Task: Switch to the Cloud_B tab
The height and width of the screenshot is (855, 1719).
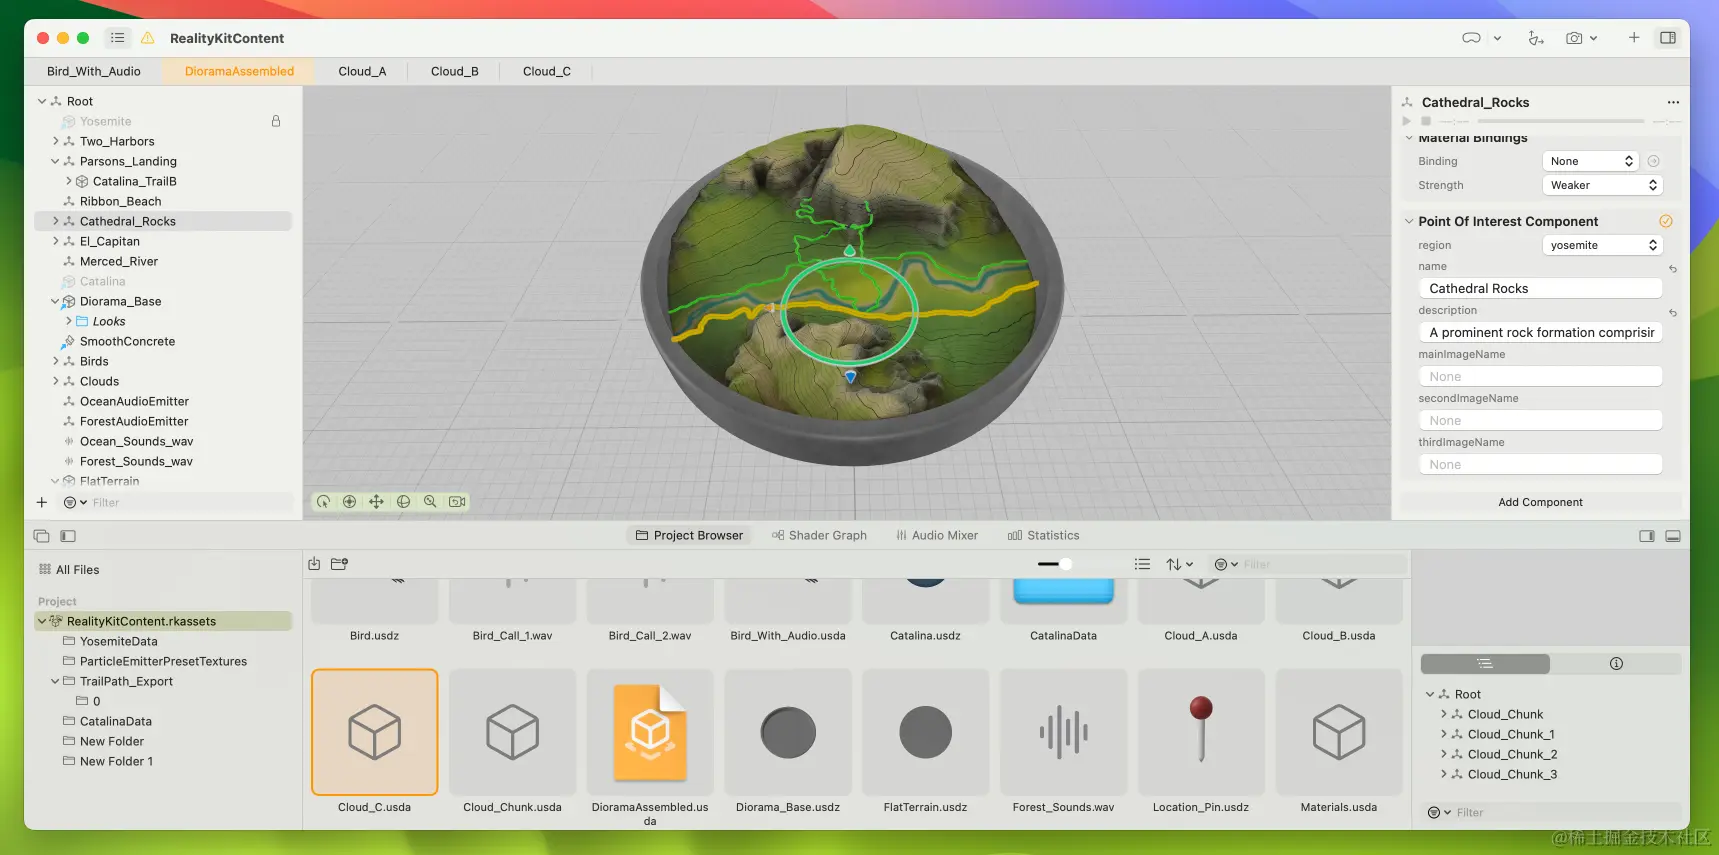Action: pos(455,71)
